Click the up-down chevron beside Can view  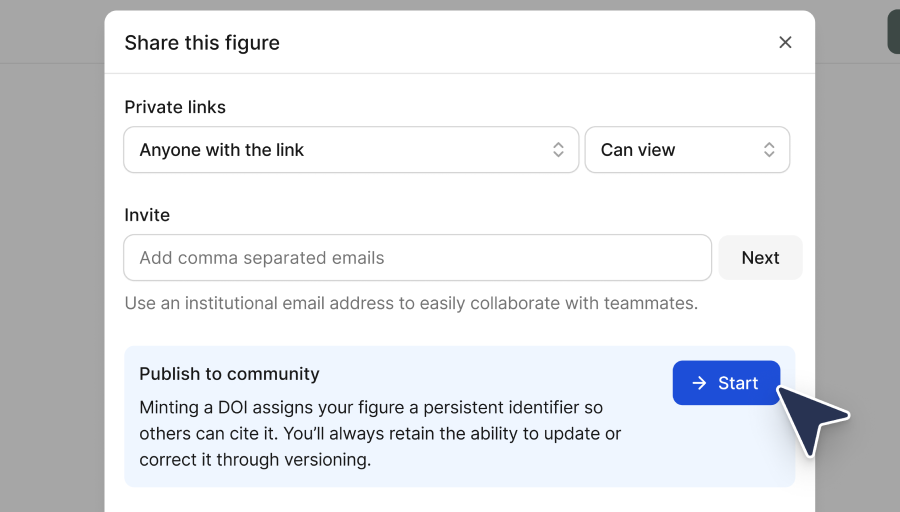click(x=769, y=150)
